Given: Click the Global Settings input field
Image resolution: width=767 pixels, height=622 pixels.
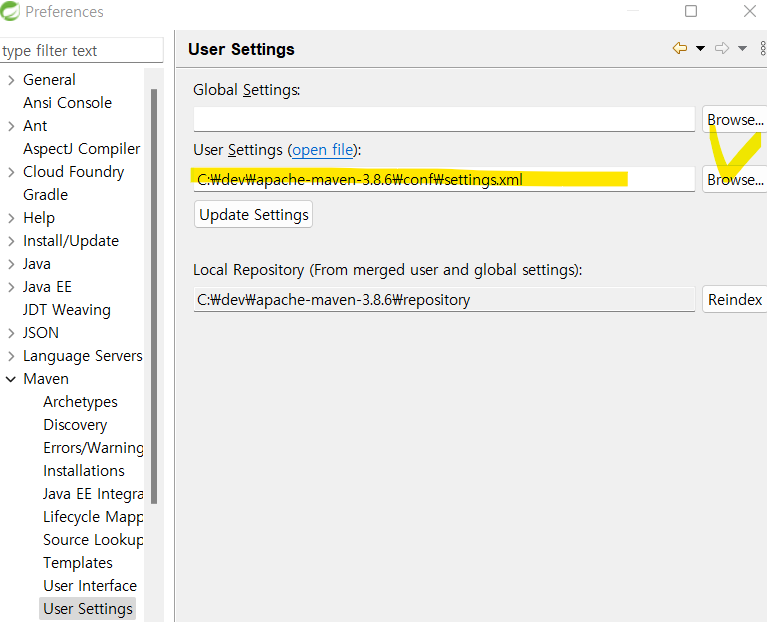Looking at the screenshot, I should tap(444, 119).
